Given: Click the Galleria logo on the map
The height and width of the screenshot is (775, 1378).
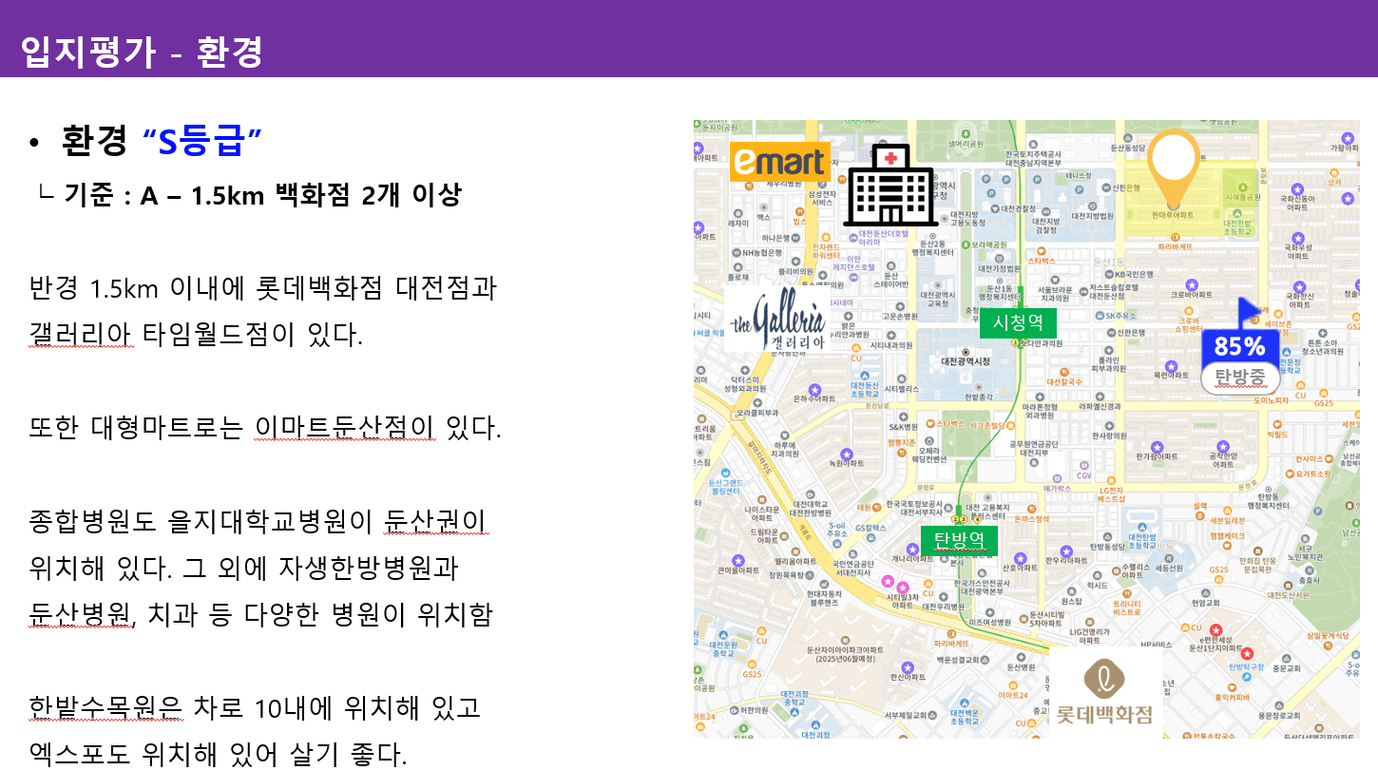Looking at the screenshot, I should (777, 319).
